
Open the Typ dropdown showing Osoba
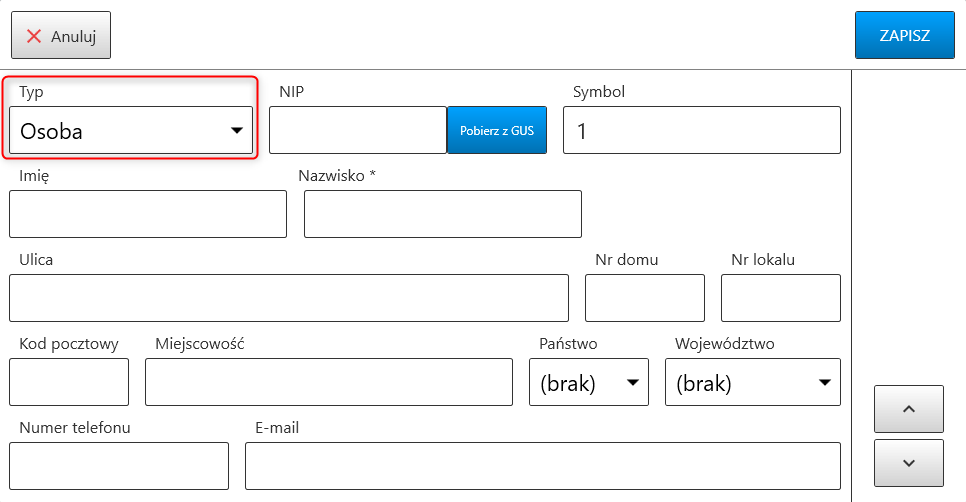pos(131,130)
